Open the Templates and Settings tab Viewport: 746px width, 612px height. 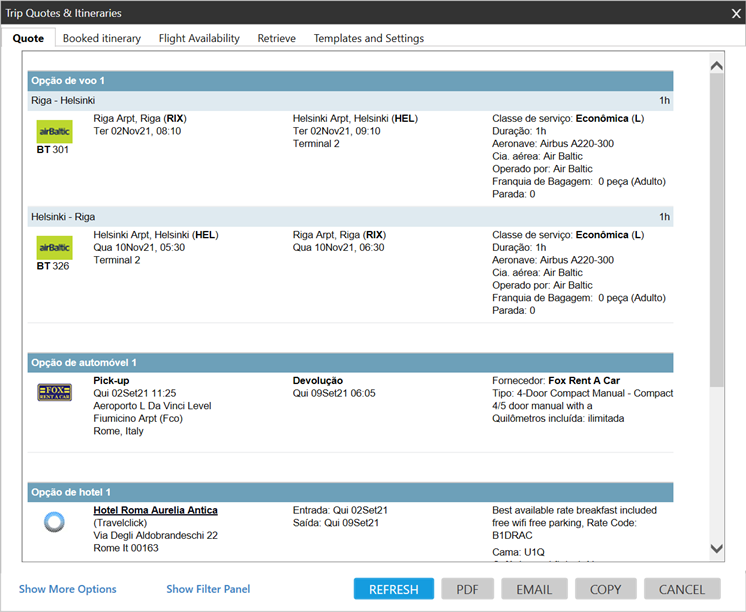coord(368,38)
